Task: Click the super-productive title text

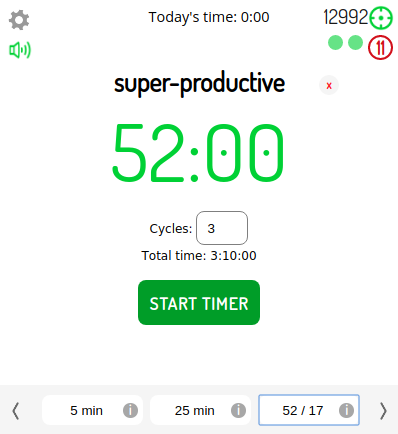Action: click(x=199, y=84)
